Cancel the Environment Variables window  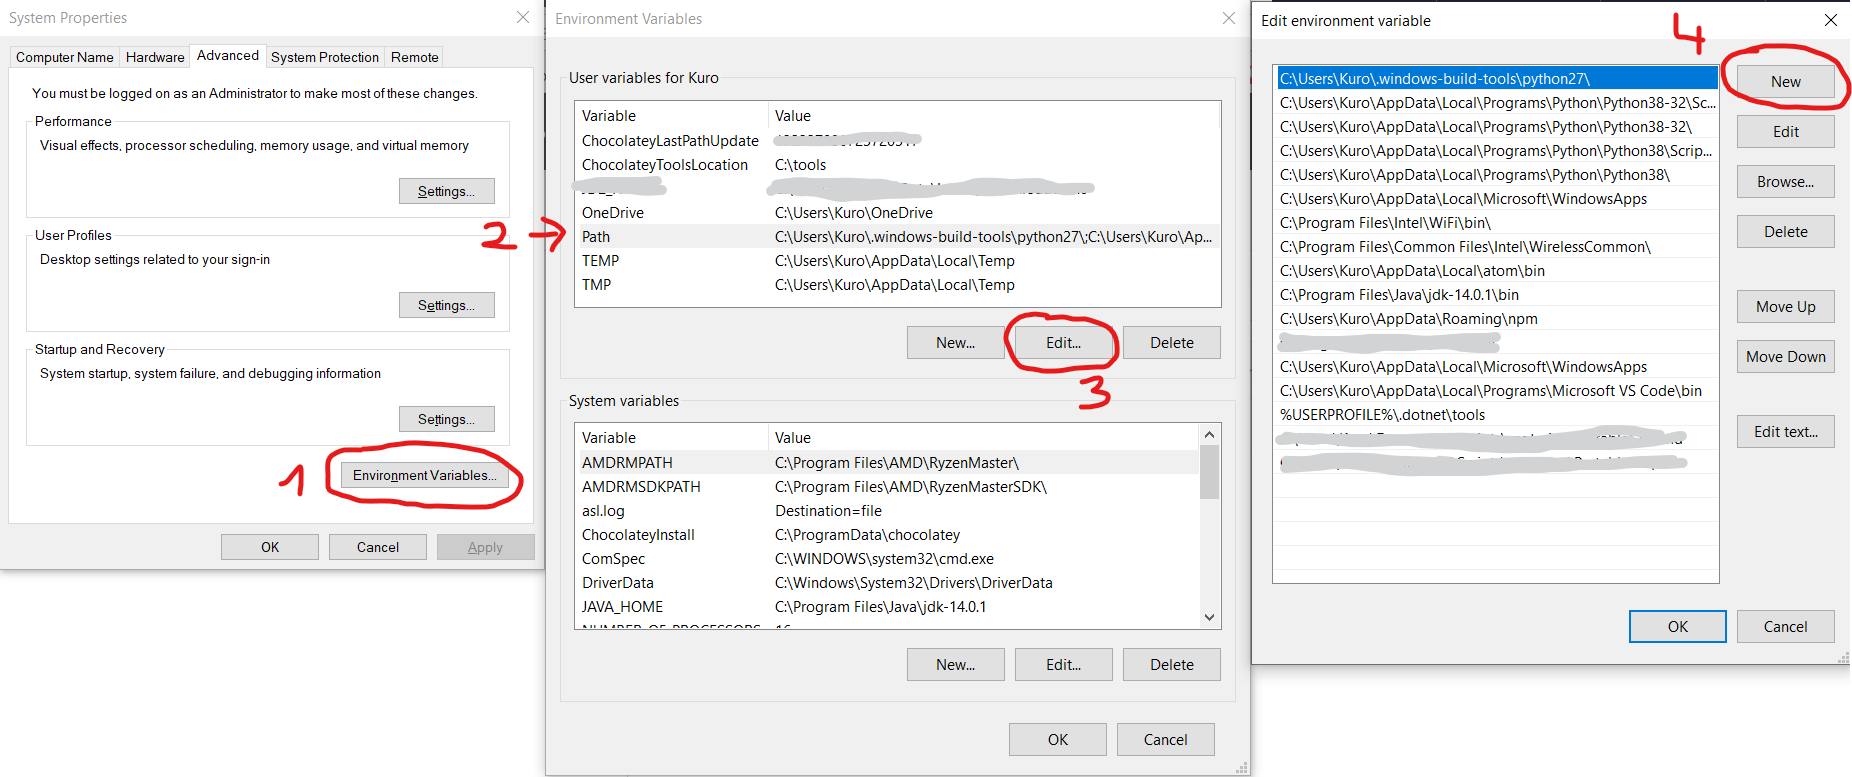1165,739
